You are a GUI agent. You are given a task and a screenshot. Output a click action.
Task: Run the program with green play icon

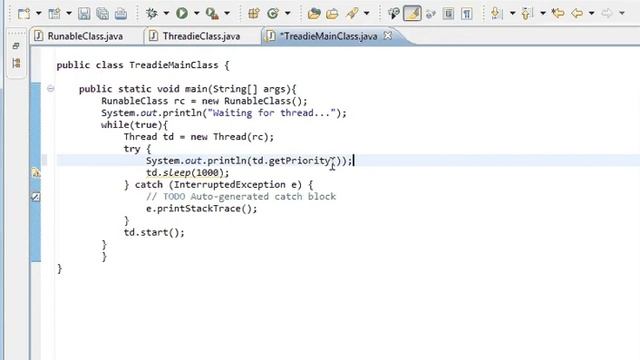pos(182,13)
